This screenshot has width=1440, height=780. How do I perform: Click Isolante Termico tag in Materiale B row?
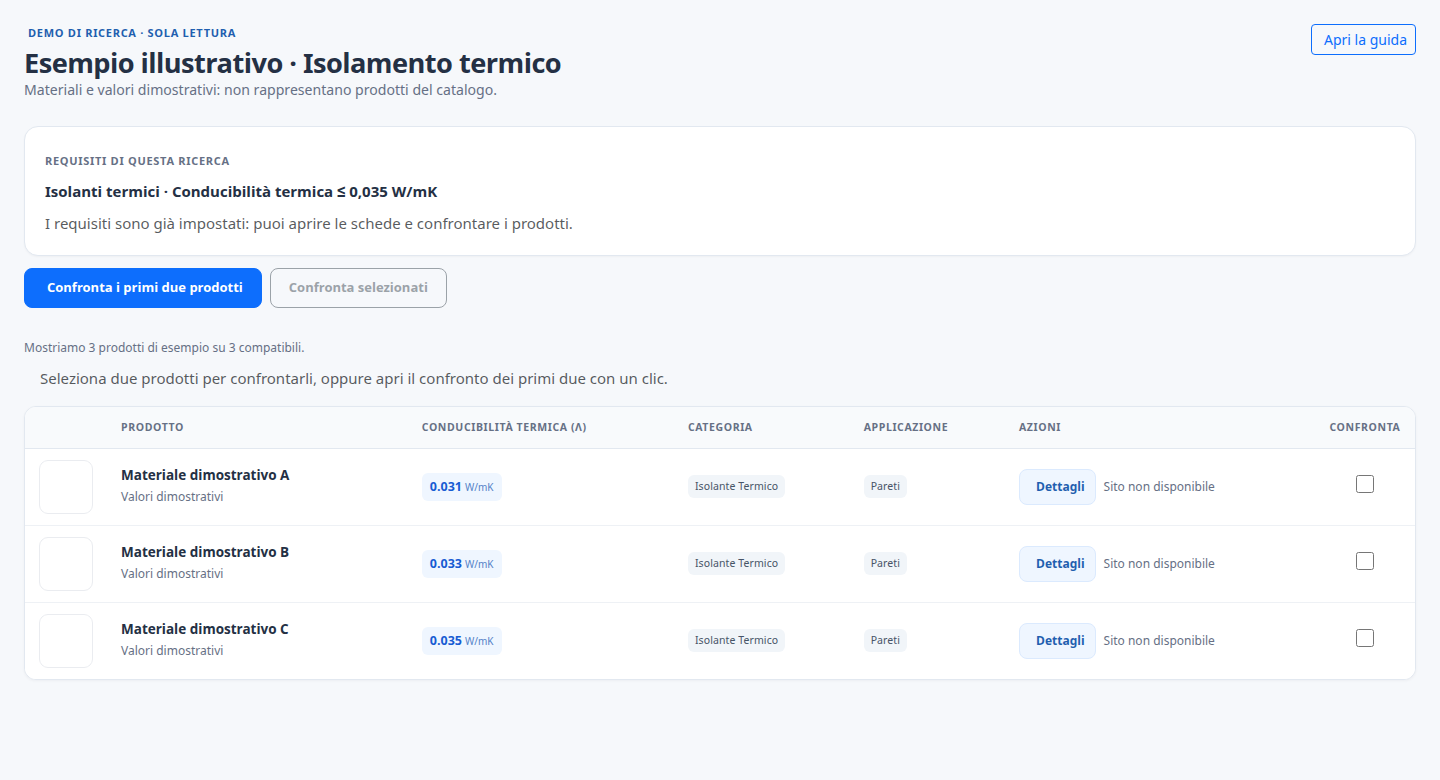[x=736, y=564]
